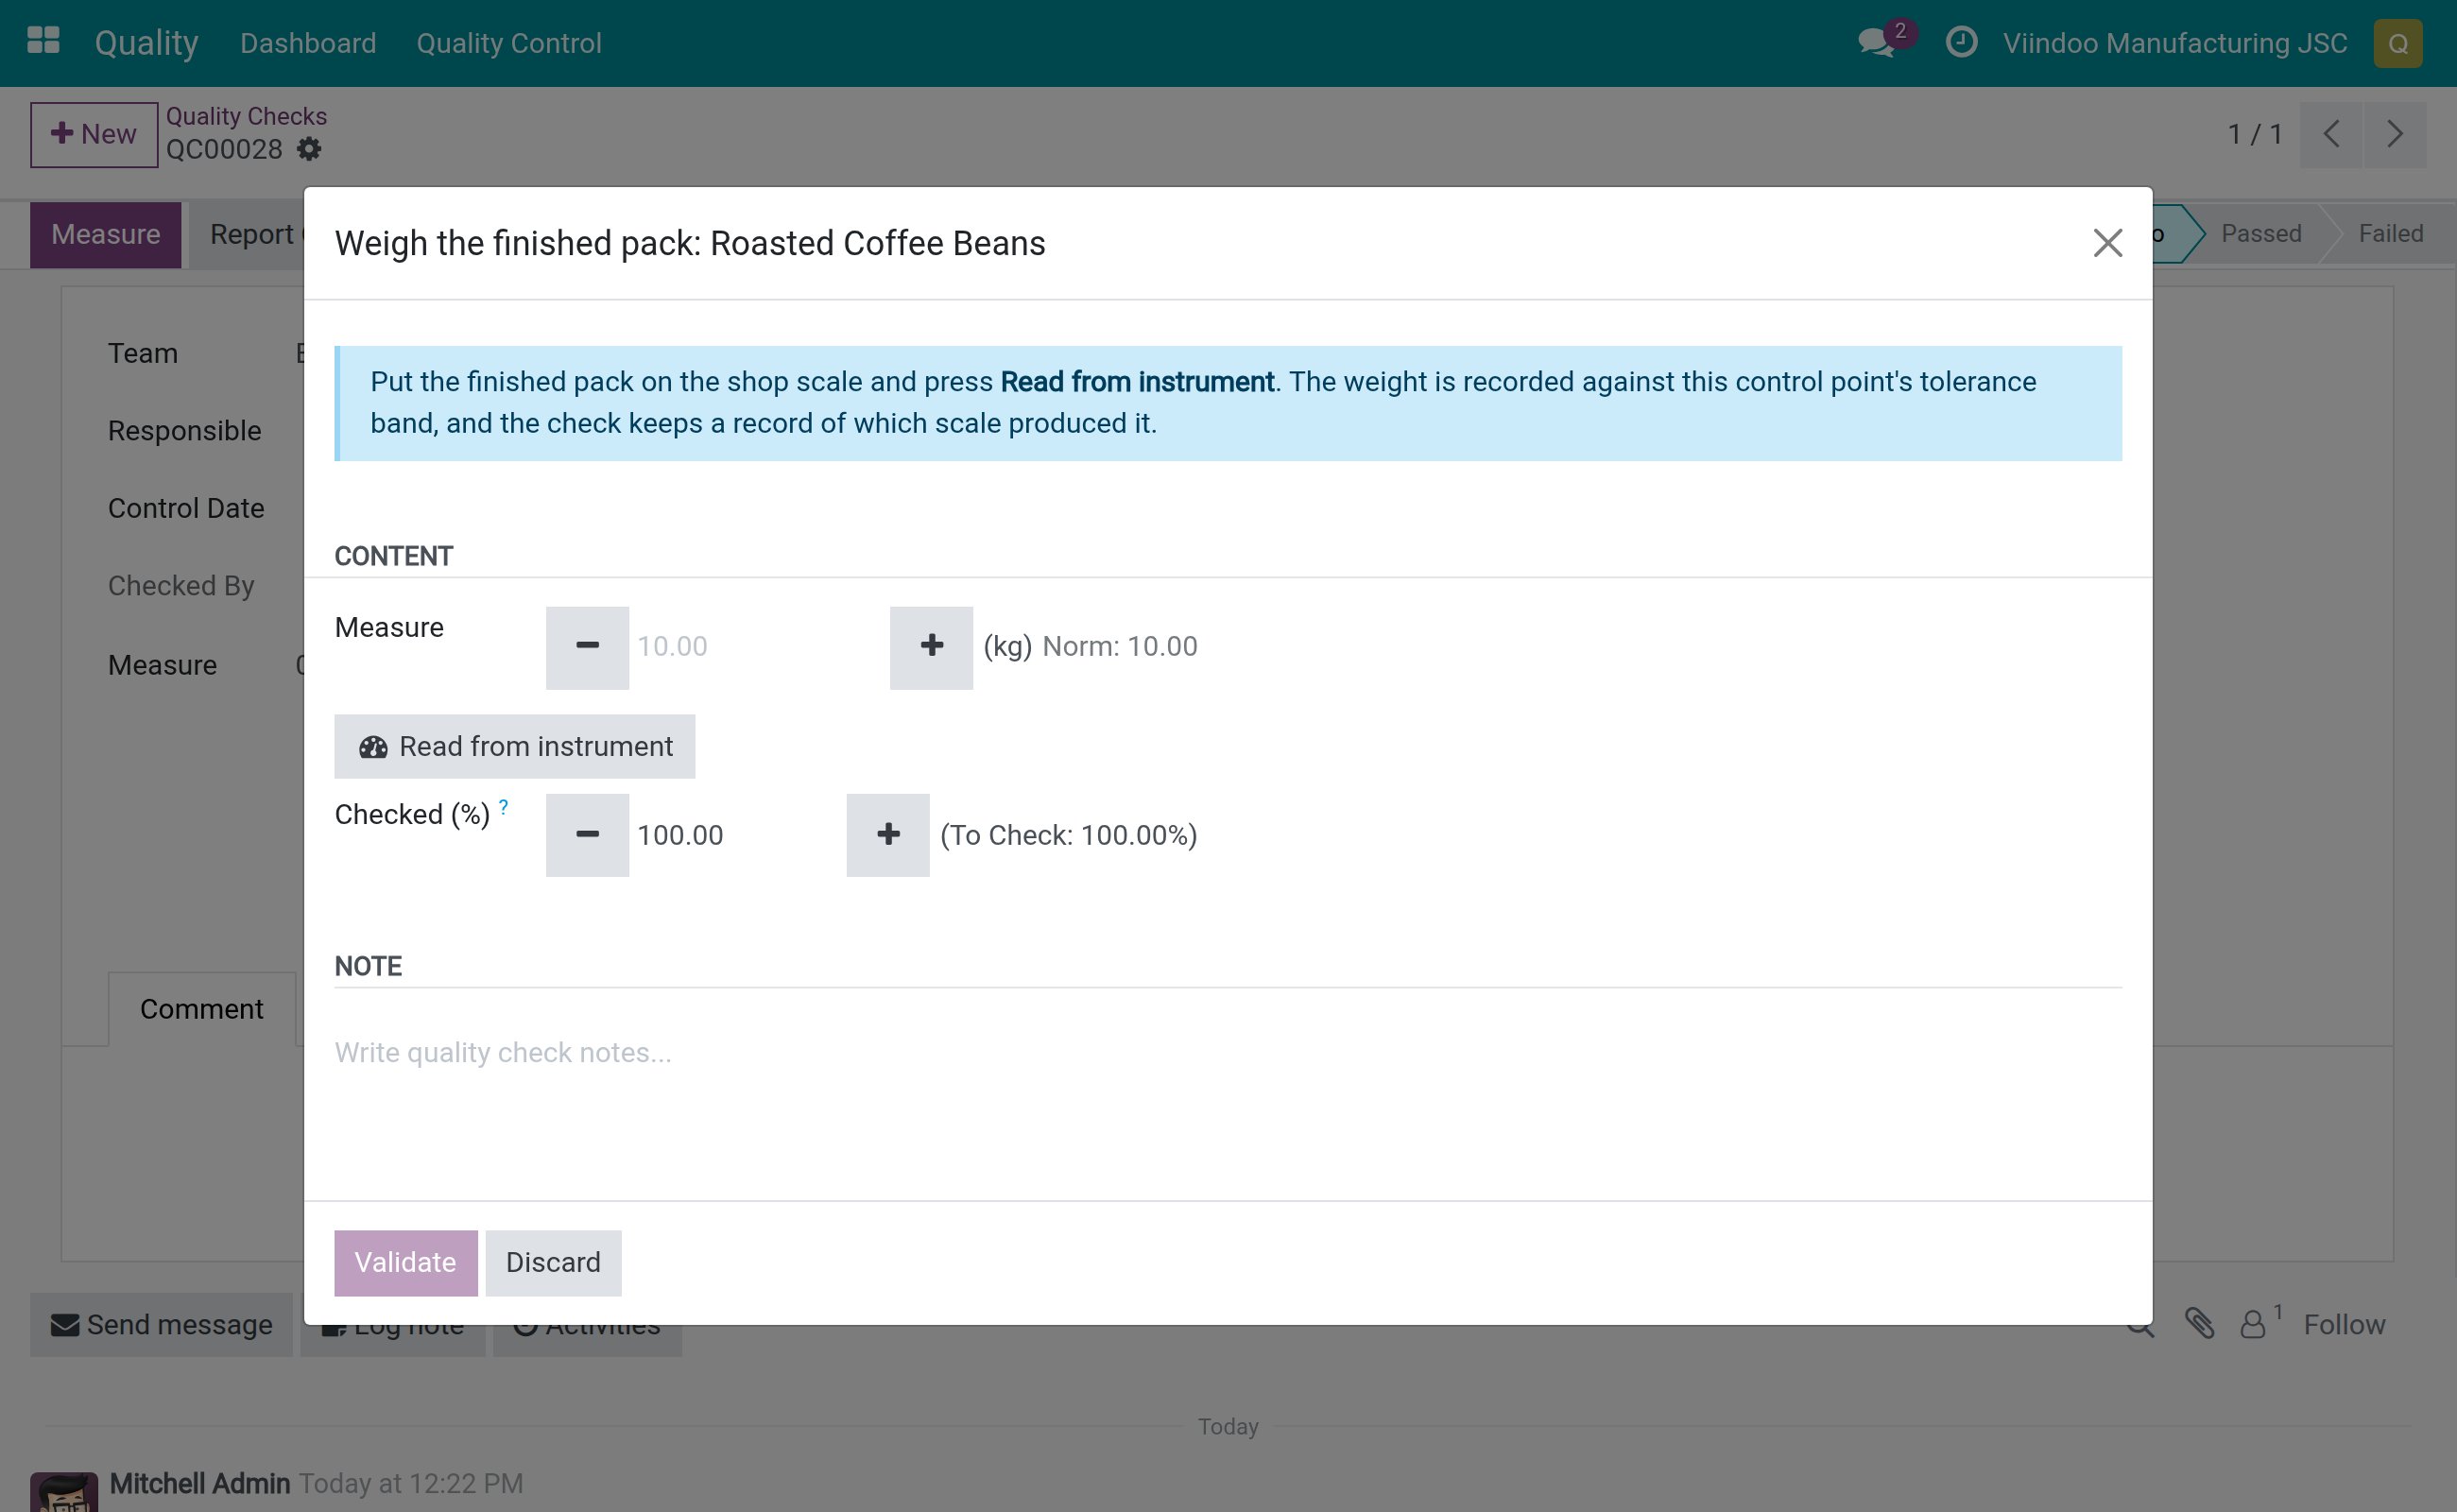
Task: Click Send message in the chatter
Action: tap(162, 1324)
